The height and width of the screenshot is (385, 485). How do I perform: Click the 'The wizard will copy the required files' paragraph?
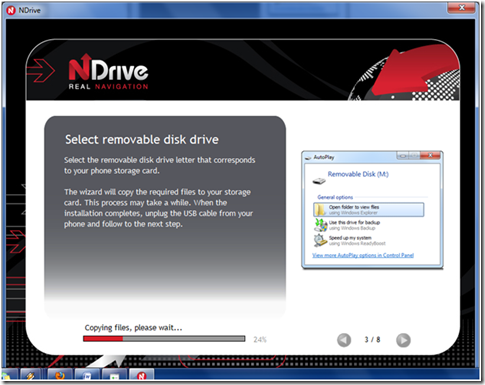pyautogui.click(x=158, y=208)
